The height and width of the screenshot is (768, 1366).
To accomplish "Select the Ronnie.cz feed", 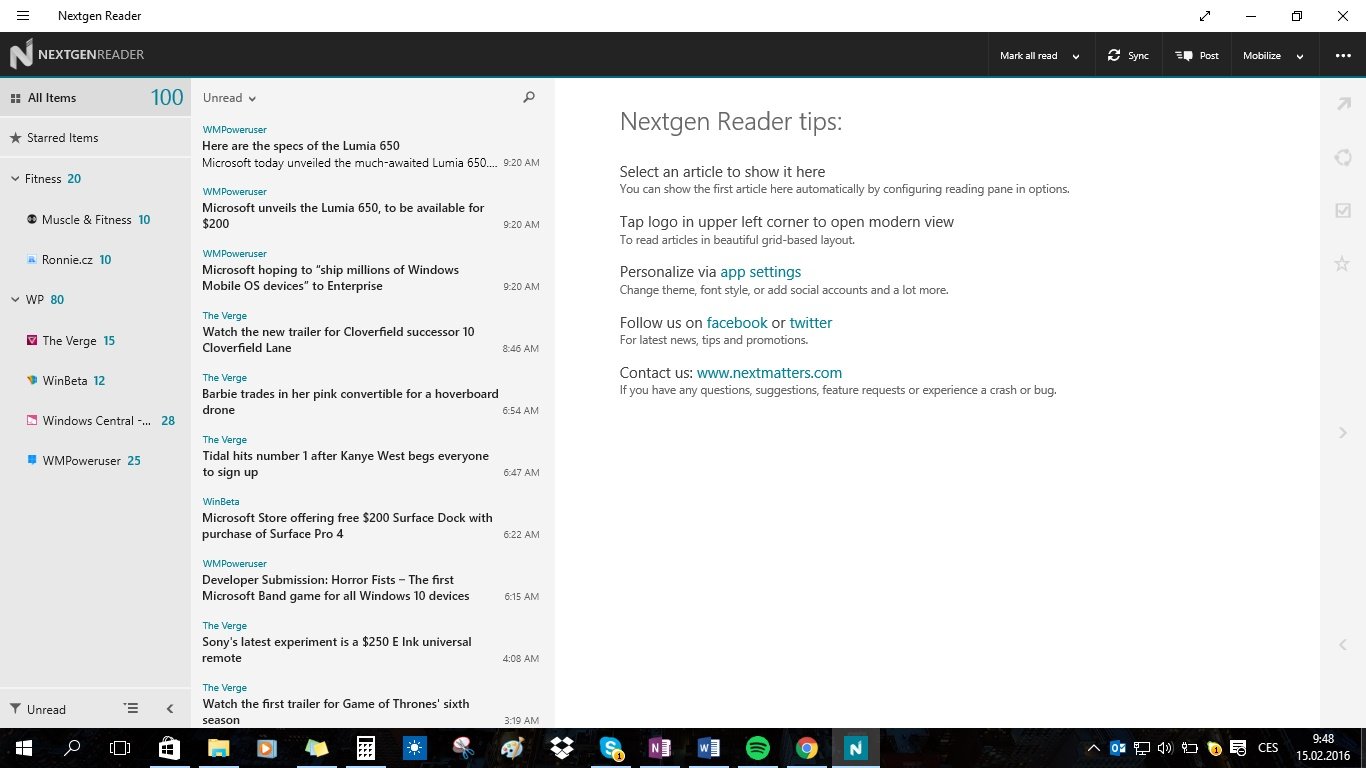I will 95,259.
